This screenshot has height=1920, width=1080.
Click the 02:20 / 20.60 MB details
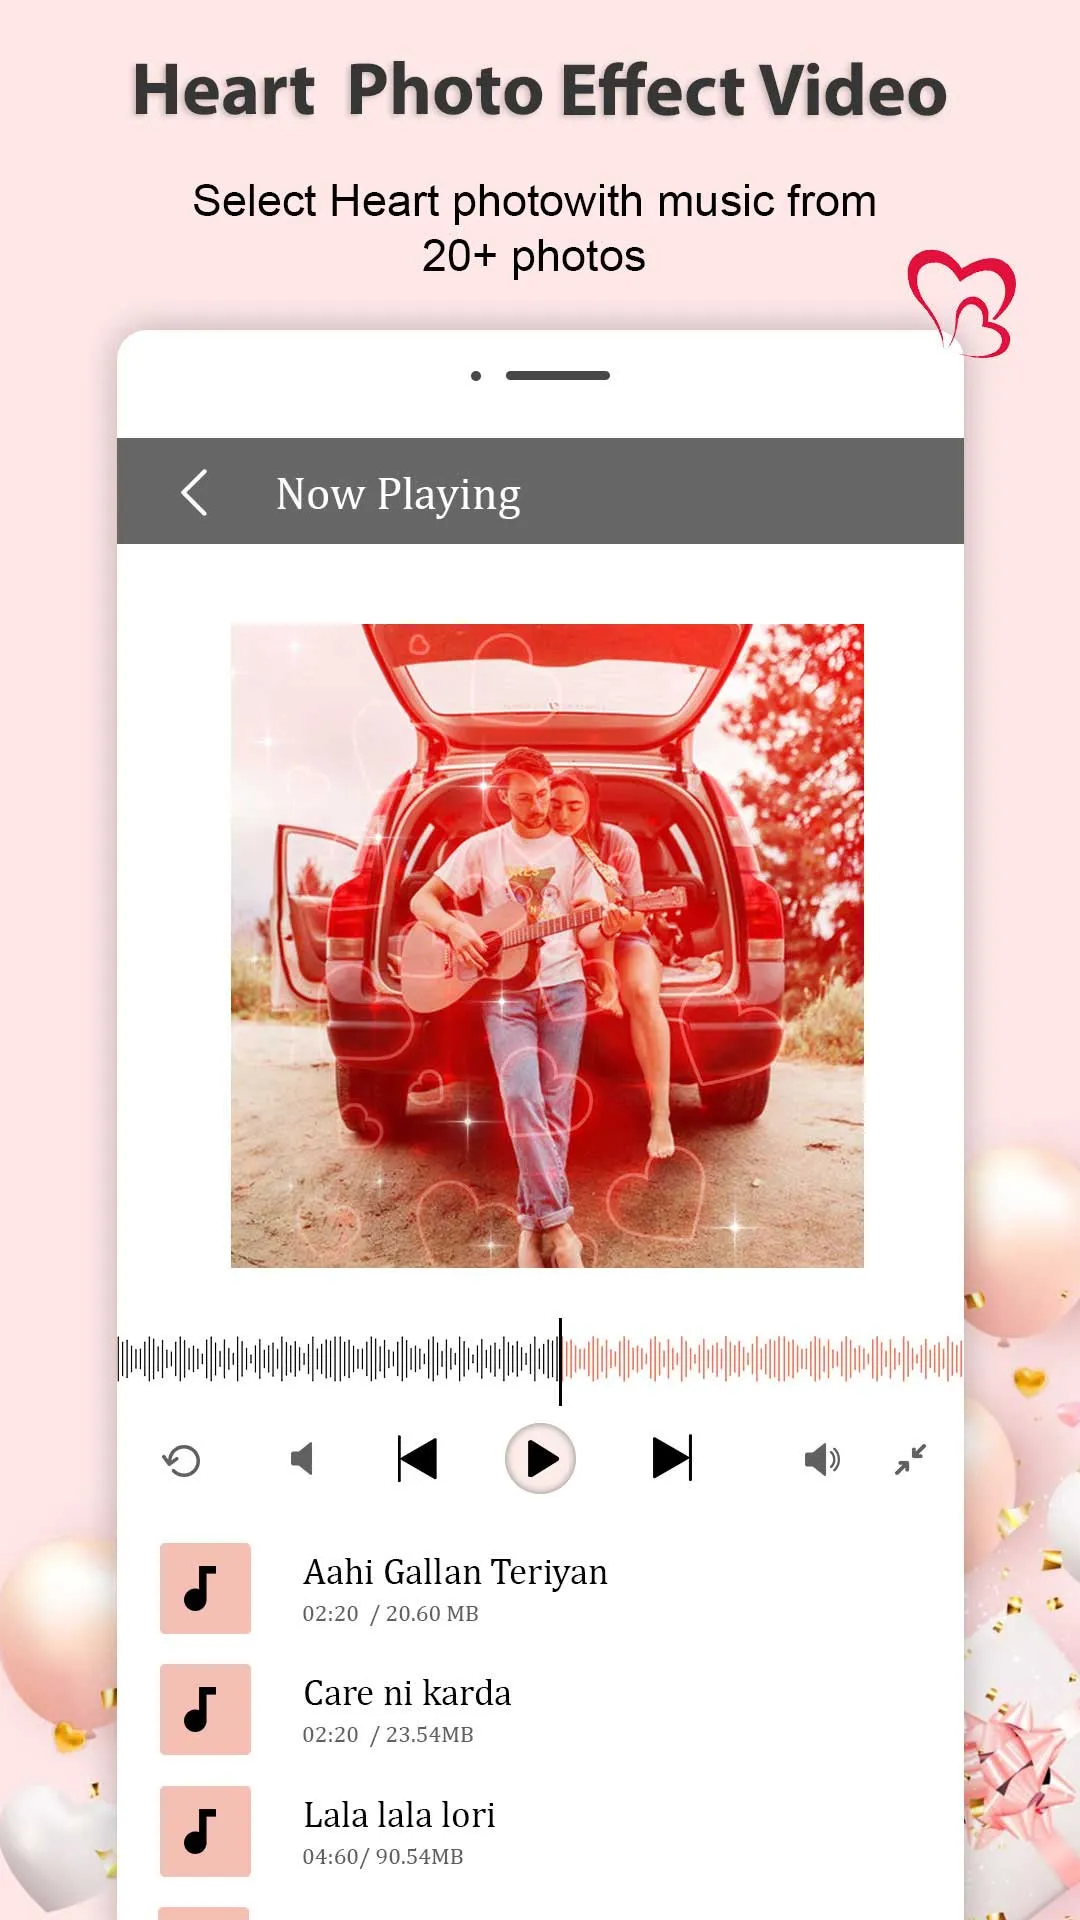click(x=391, y=1614)
